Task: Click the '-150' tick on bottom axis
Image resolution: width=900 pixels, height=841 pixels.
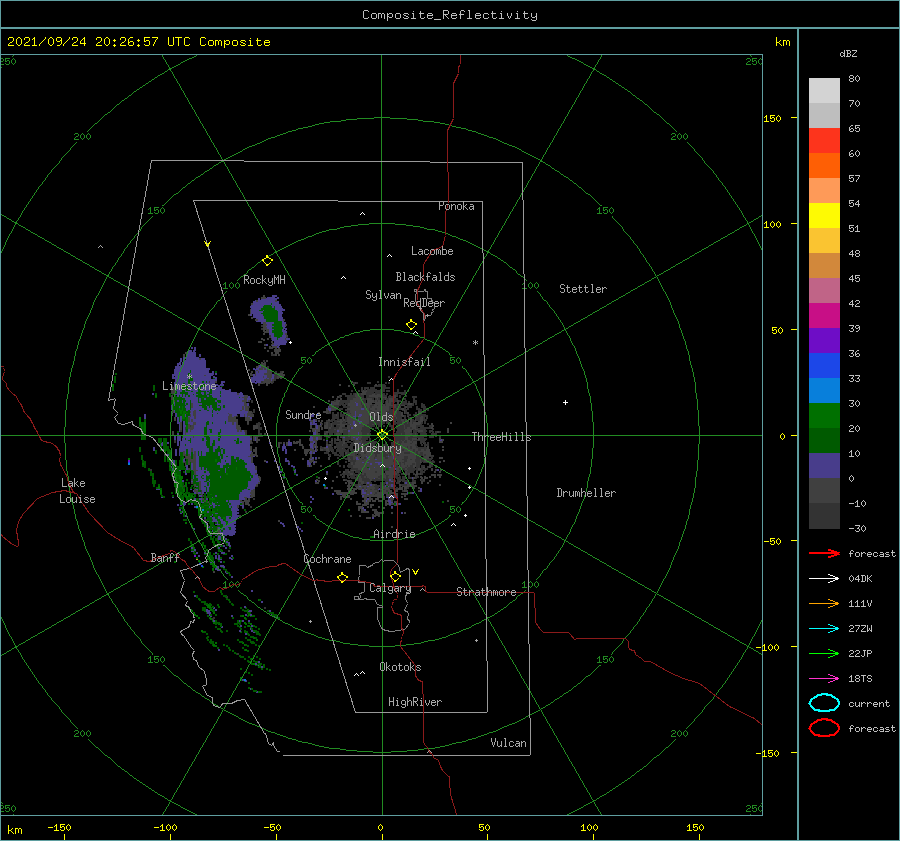Action: [x=59, y=827]
